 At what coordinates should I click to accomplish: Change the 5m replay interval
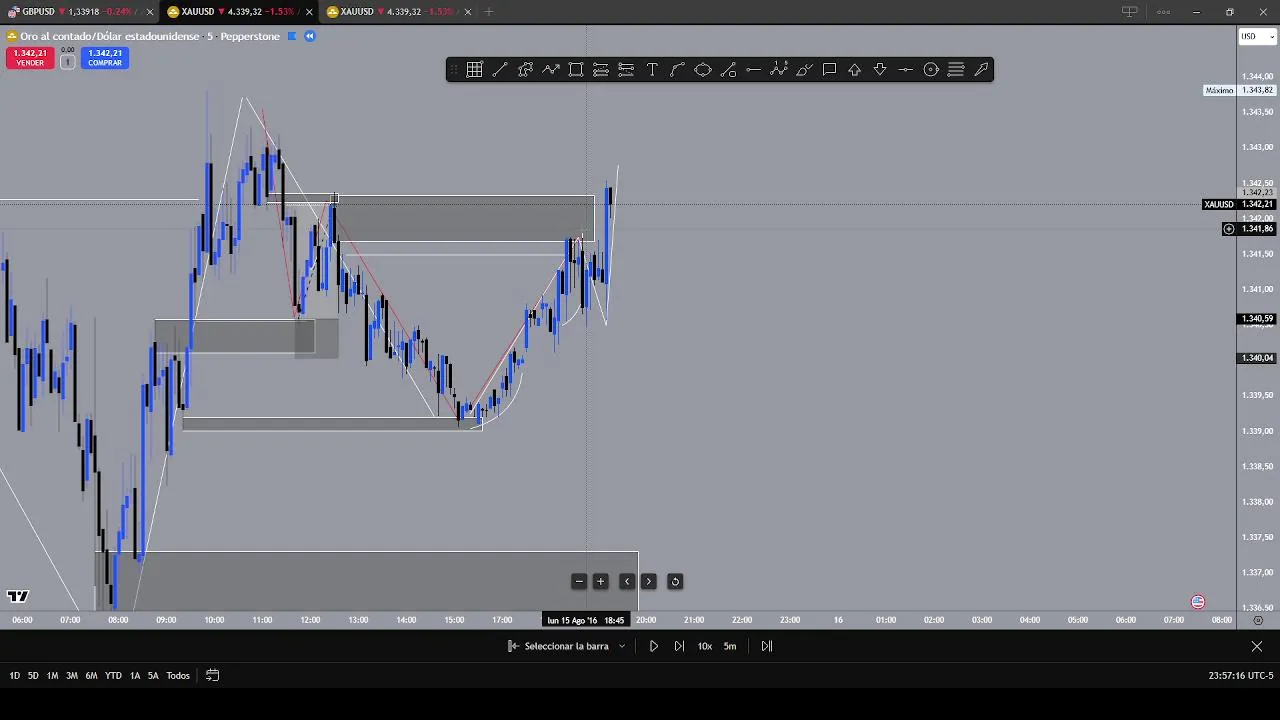[x=730, y=646]
